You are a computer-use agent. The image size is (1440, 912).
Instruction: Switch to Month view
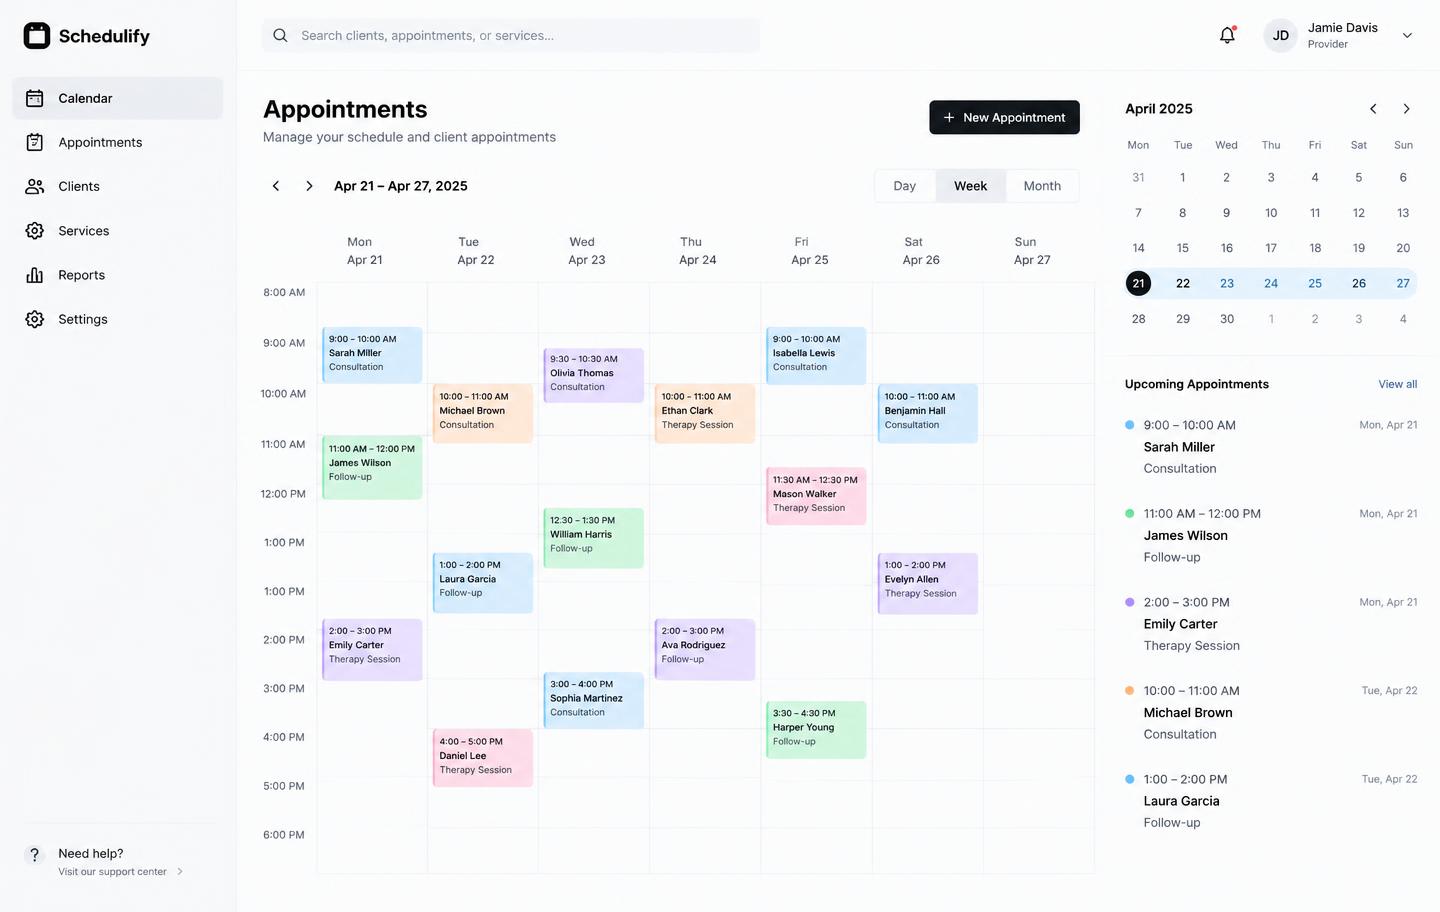(1042, 186)
